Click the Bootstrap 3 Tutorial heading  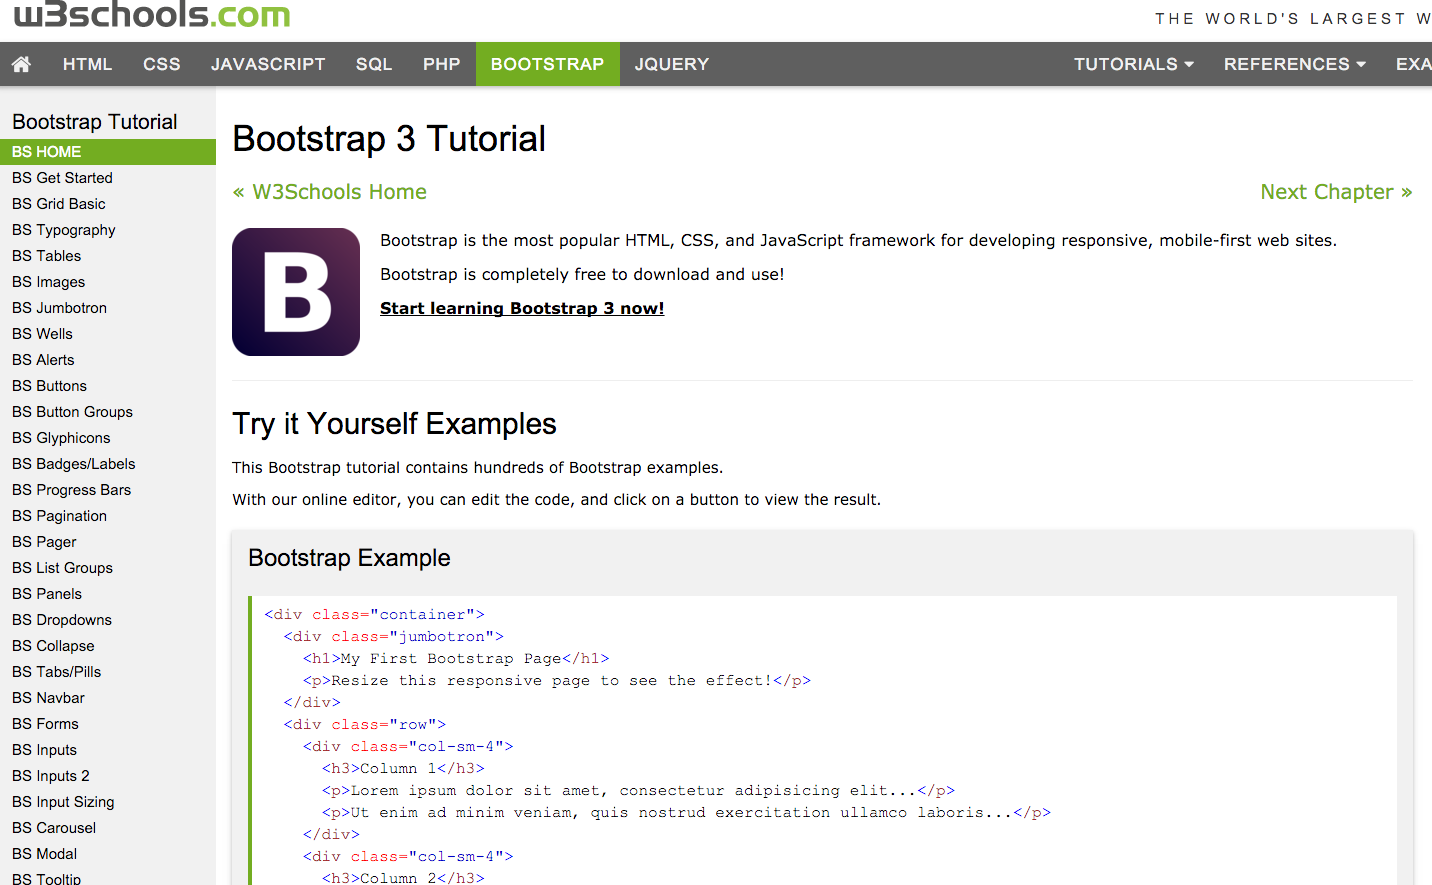389,139
